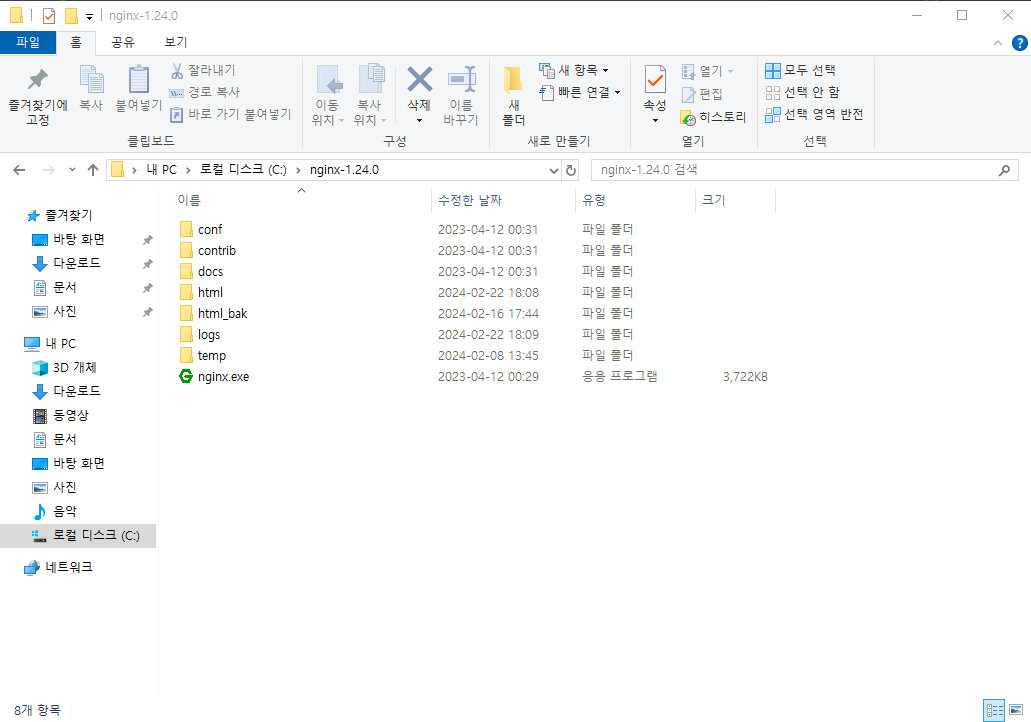This screenshot has width=1031, height=722.
Task: Select the html_bak folder
Action: [222, 314]
